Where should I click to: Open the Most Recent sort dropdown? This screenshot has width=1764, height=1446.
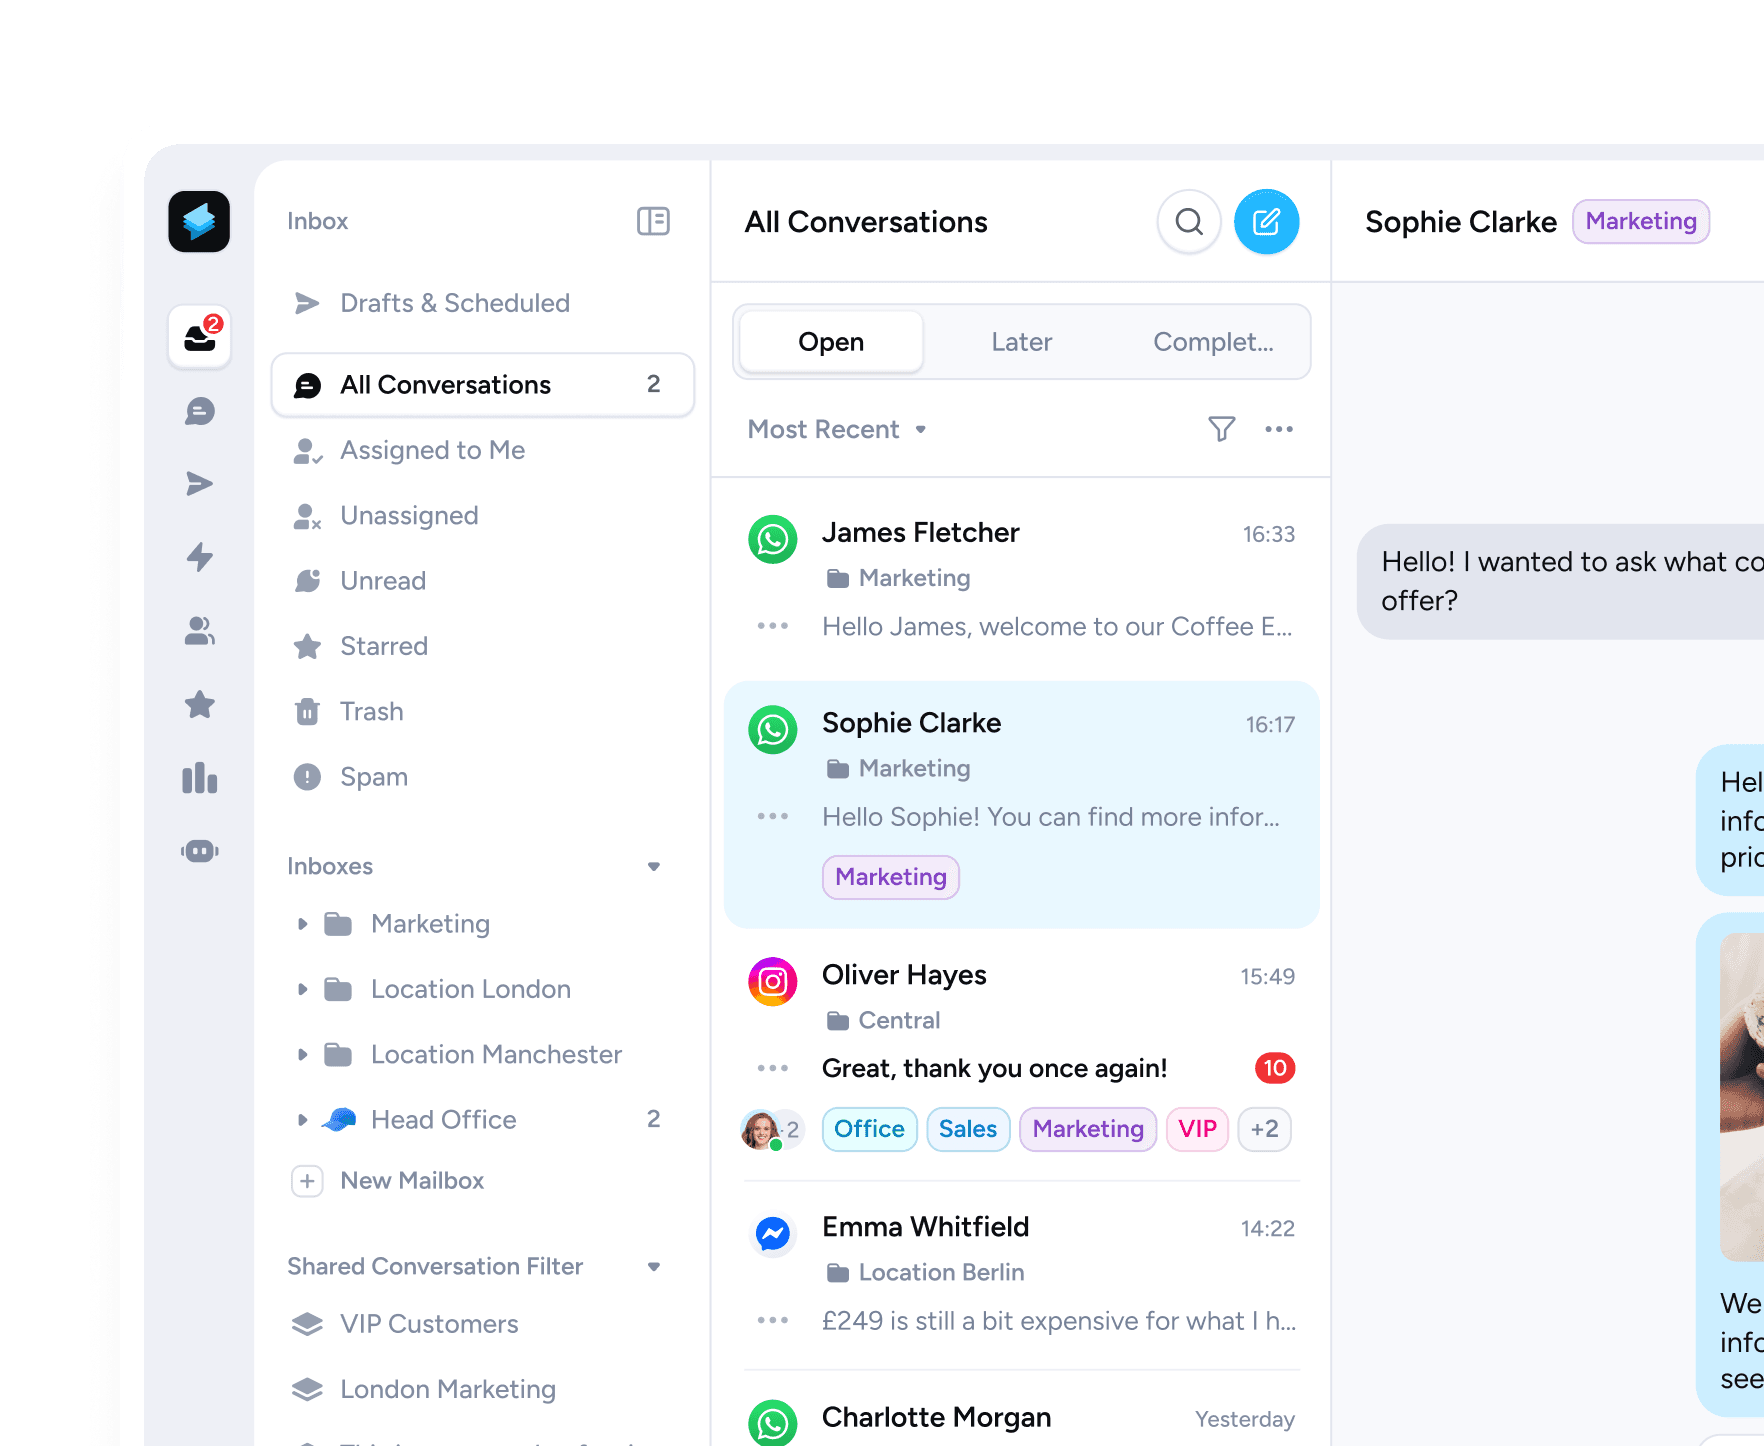pos(838,429)
